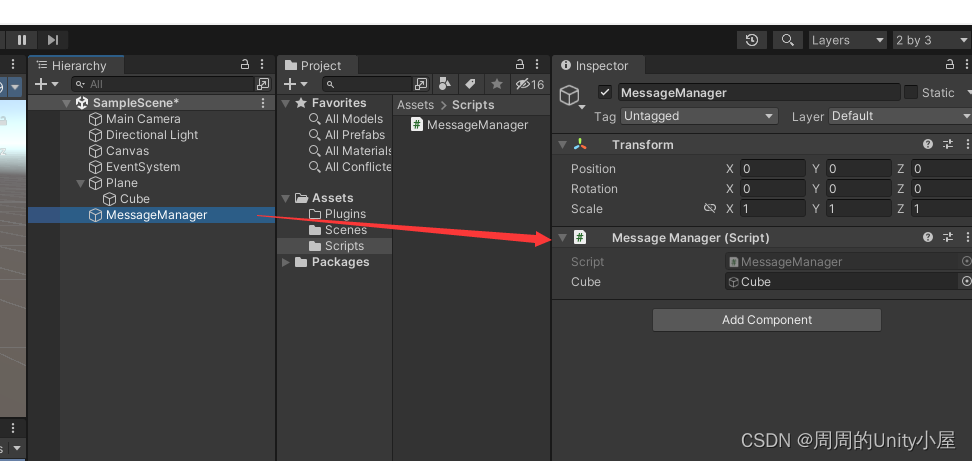This screenshot has height=461, width=972.
Task: Open the Layers dropdown in top toolbar
Action: [847, 40]
